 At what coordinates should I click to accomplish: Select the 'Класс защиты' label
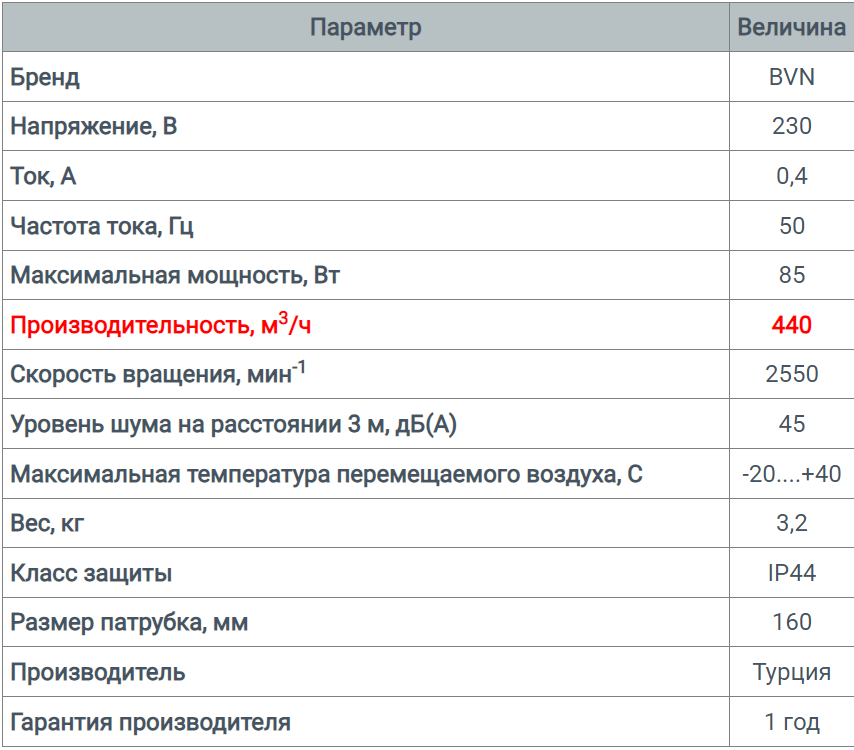[91, 574]
